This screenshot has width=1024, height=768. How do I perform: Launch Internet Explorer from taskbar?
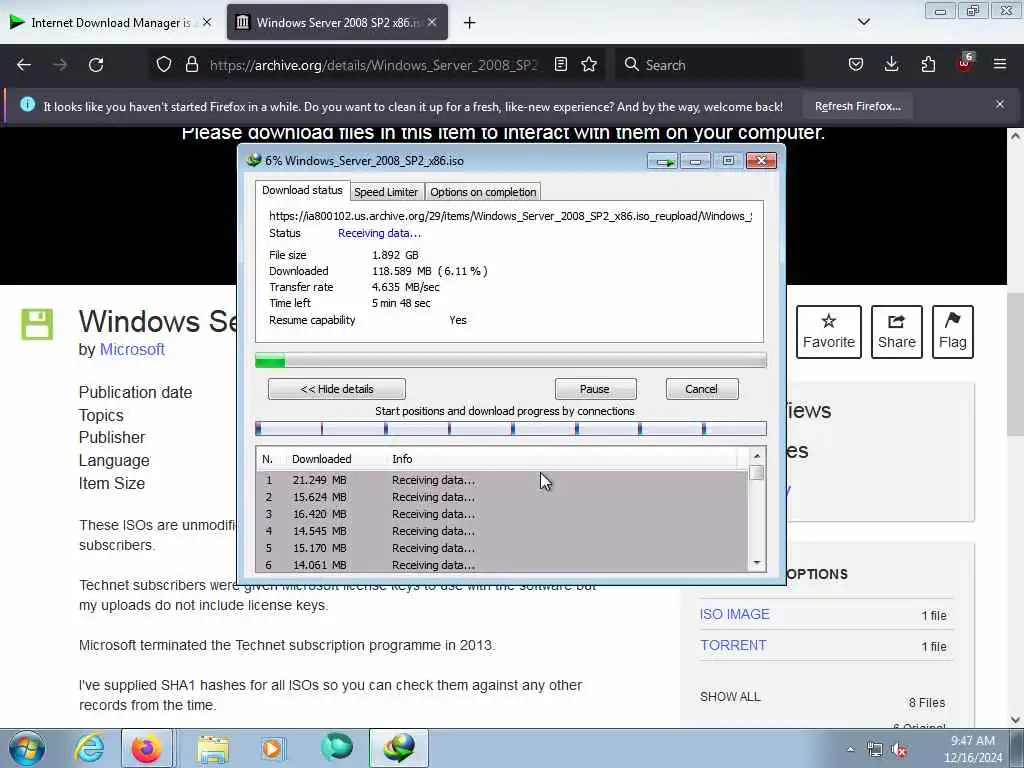pyautogui.click(x=89, y=748)
